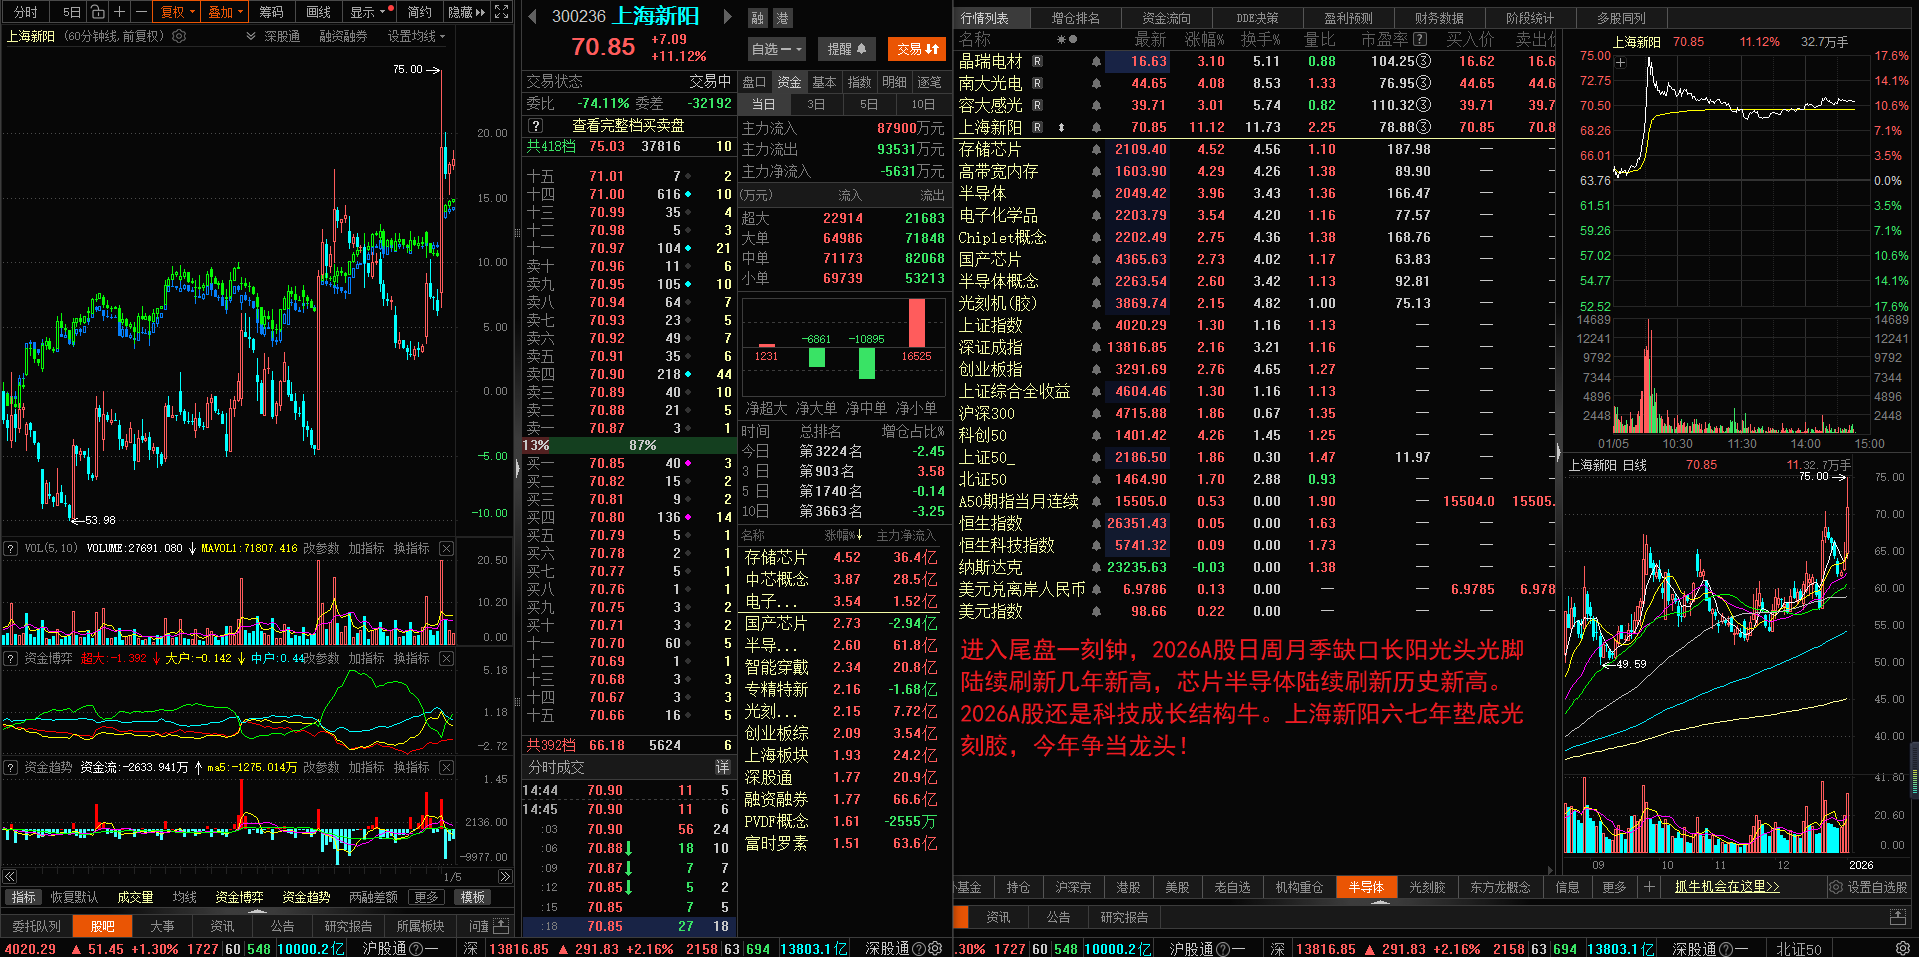Open status bar settings gear bottom right
1919x957 pixels.
click(x=1903, y=948)
